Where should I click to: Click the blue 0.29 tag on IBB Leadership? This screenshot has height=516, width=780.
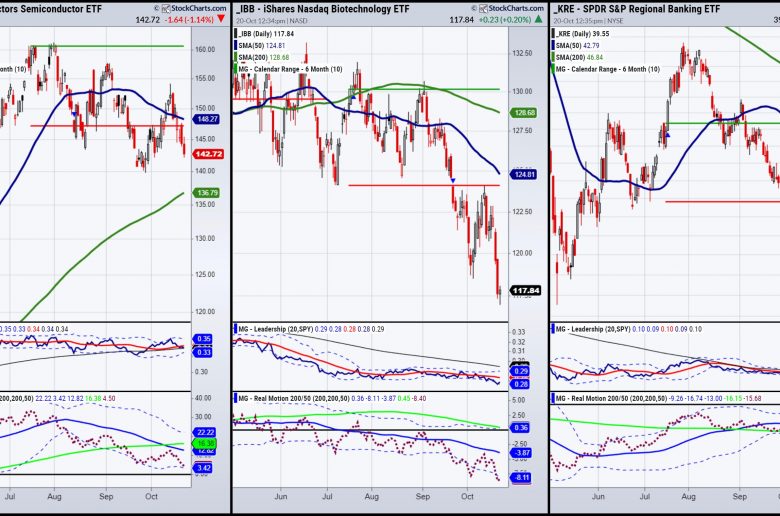coord(521,371)
